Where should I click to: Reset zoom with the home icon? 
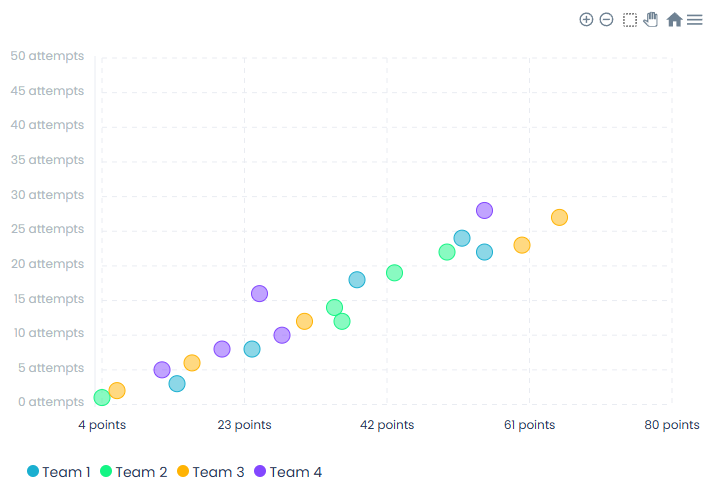pos(674,20)
